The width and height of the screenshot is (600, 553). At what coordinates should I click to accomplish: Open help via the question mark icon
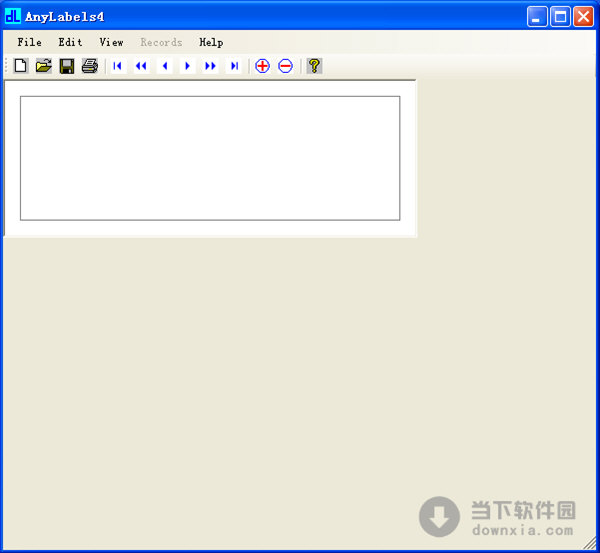[x=314, y=66]
